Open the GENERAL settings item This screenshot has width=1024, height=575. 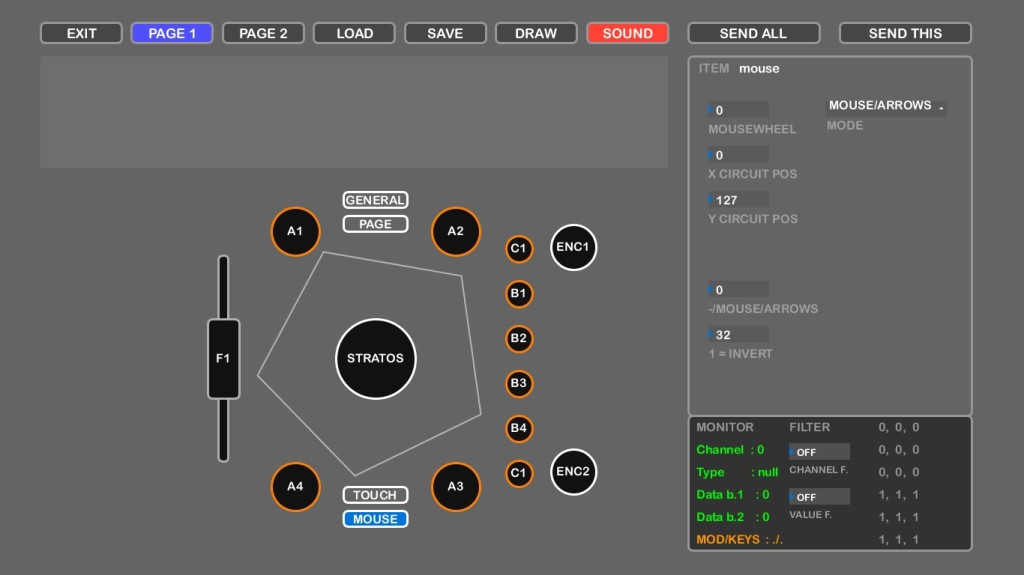[x=375, y=200]
